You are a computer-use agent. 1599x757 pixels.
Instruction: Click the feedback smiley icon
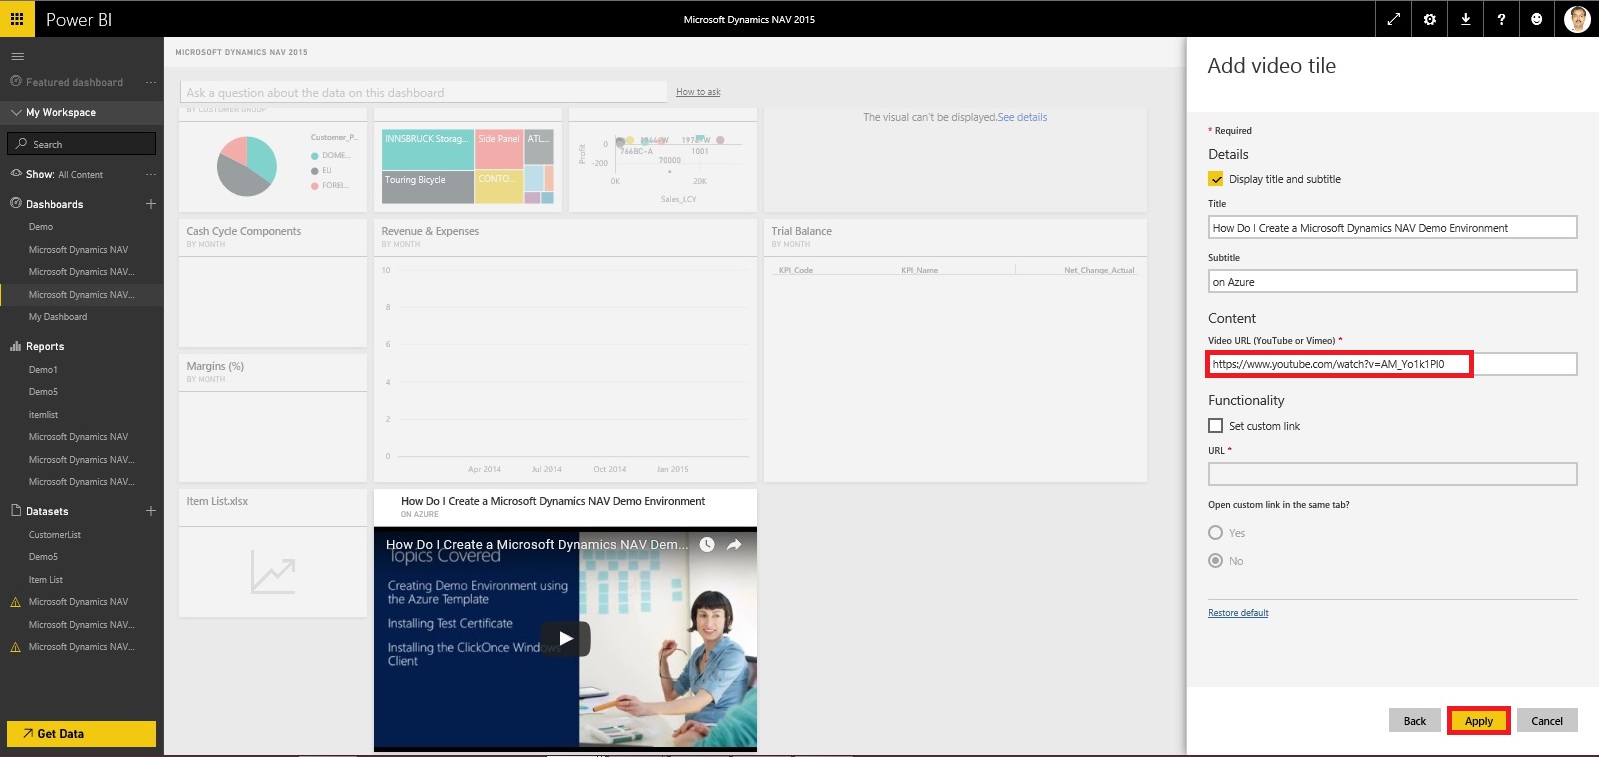(1537, 19)
